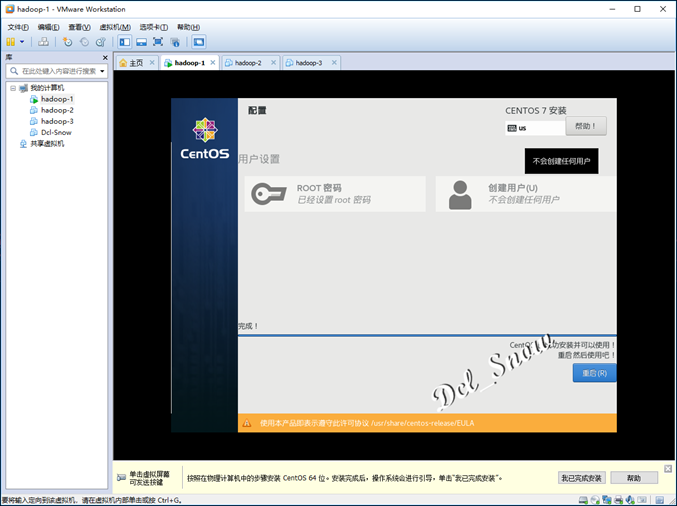Image resolution: width=677 pixels, height=506 pixels.
Task: Select hadoop-3 in the library tree
Action: coord(57,121)
